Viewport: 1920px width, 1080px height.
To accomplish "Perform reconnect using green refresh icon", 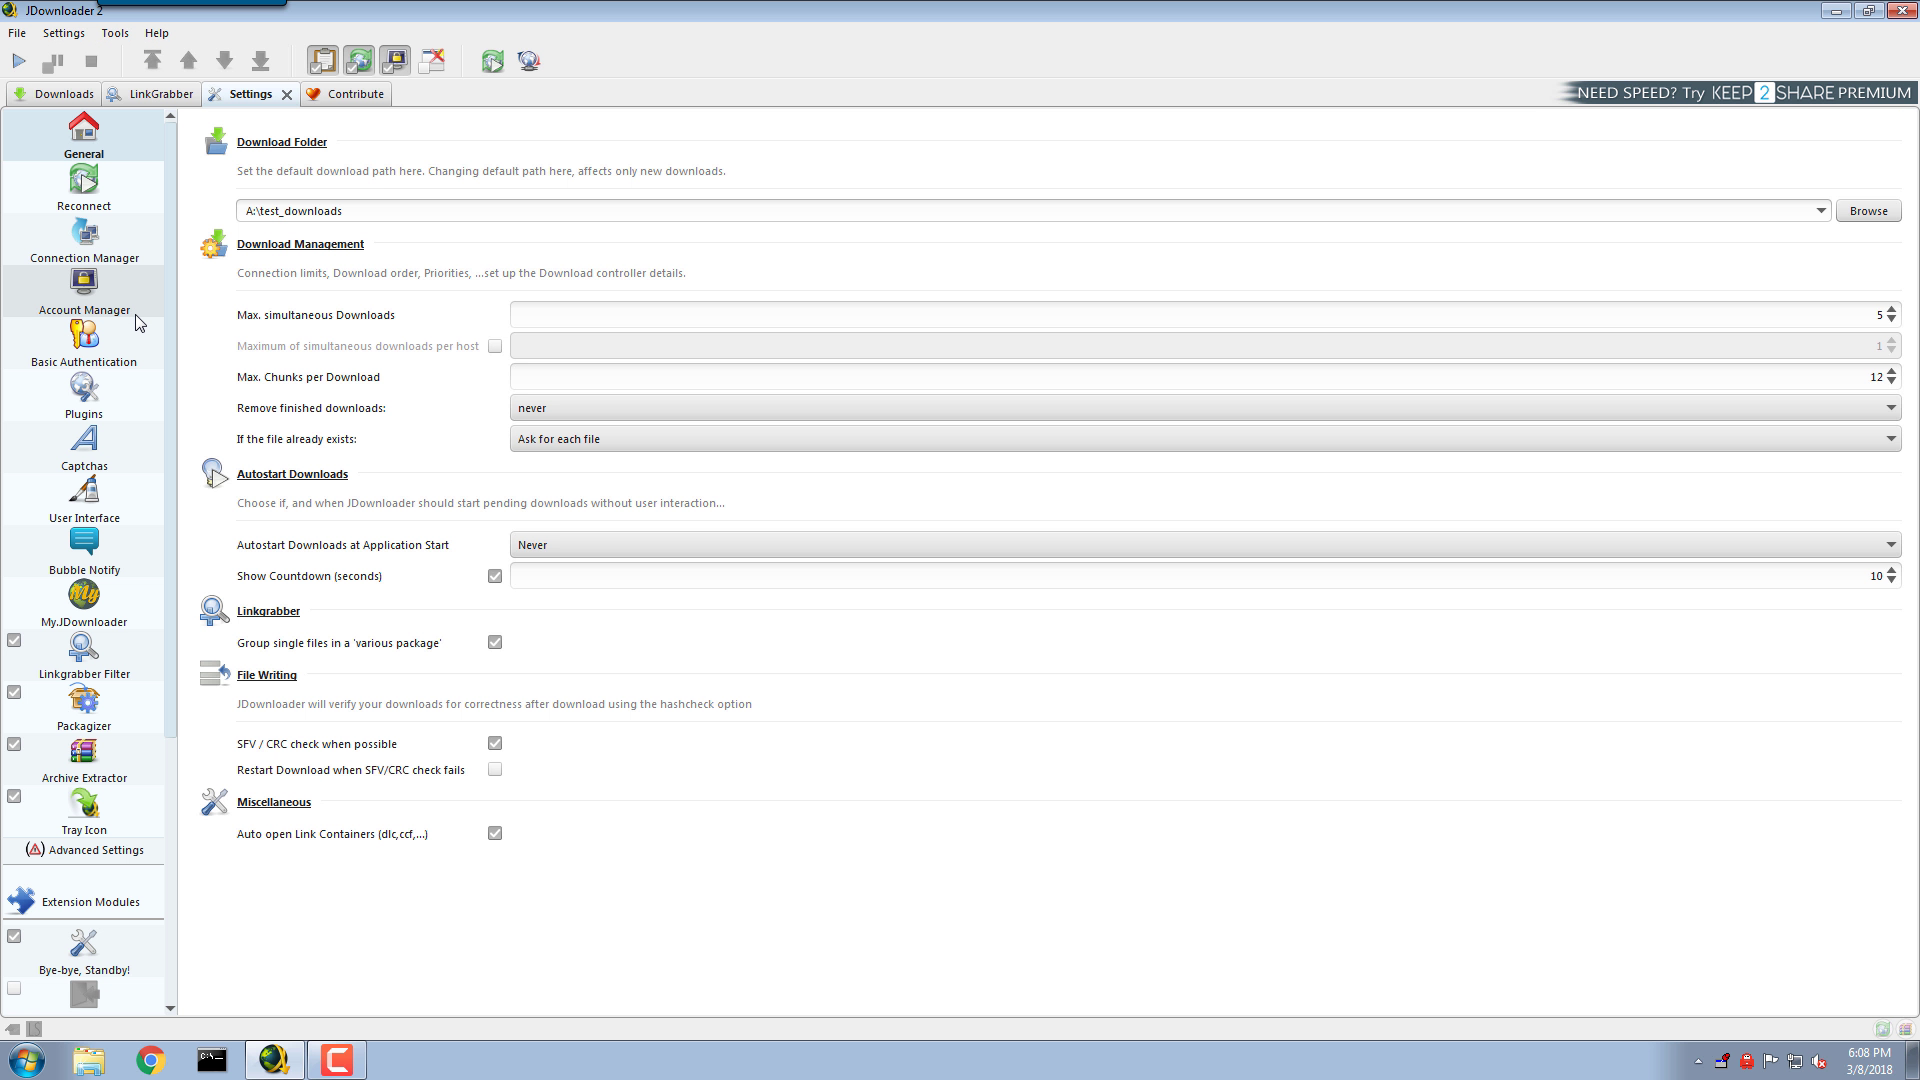I will 492,61.
